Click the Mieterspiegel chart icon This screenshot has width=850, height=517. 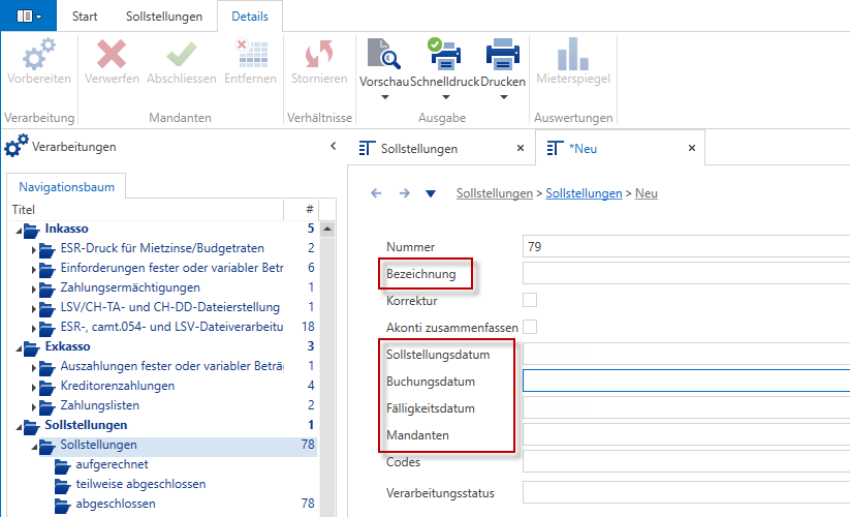click(573, 54)
